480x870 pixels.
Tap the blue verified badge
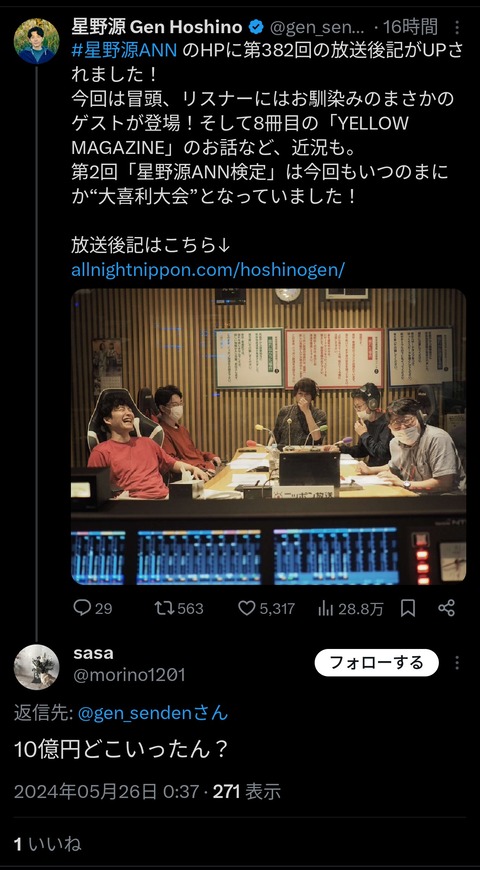pos(256,27)
